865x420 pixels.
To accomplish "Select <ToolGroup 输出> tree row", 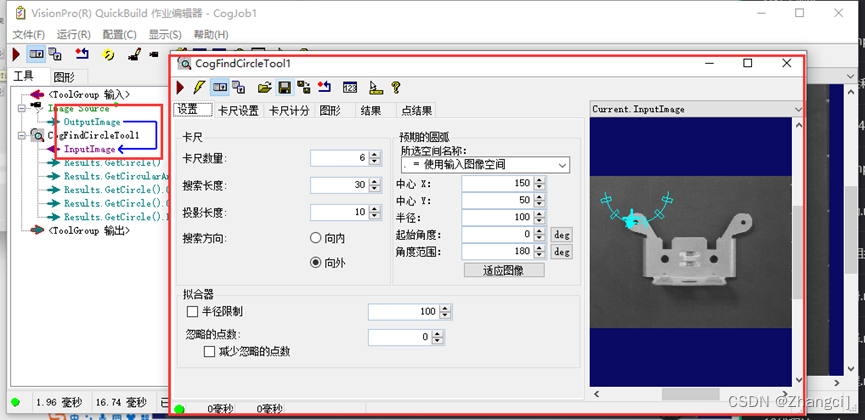I will coord(89,231).
